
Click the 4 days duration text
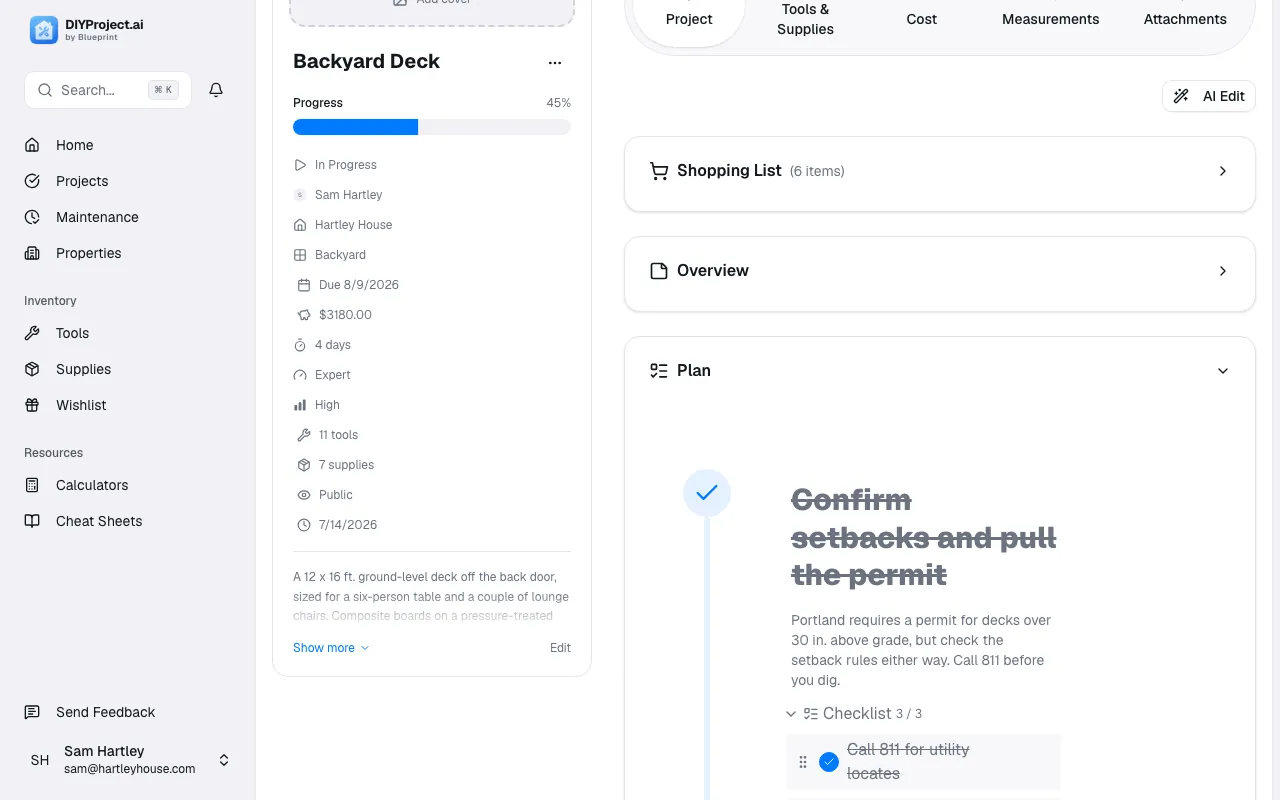click(x=333, y=345)
